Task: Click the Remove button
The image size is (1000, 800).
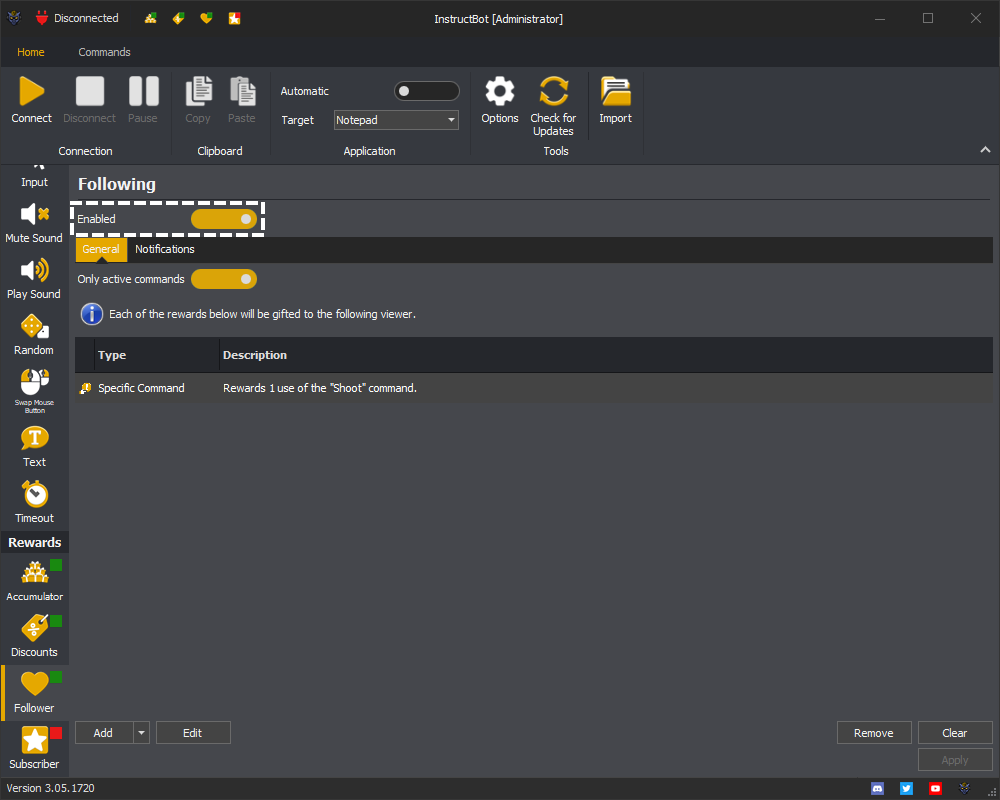Action: 874,733
